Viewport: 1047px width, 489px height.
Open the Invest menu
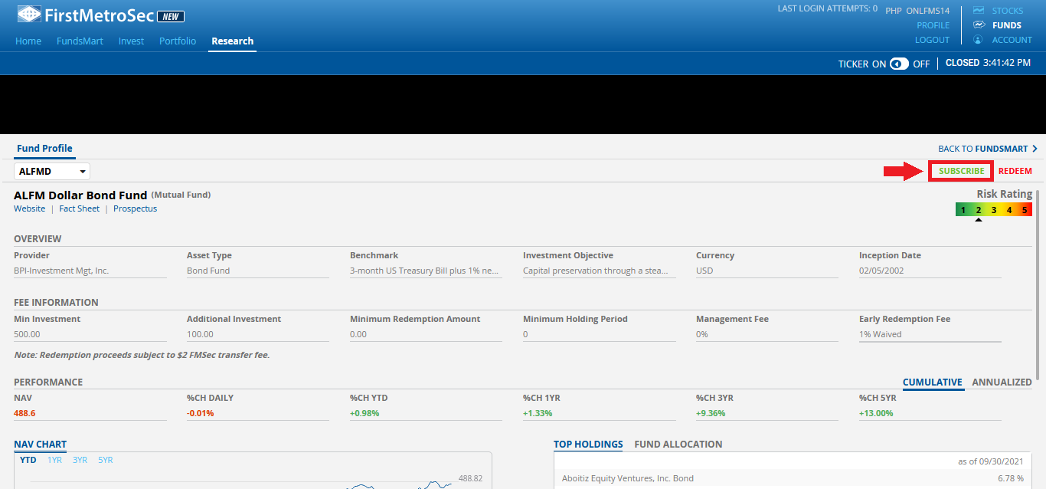(x=131, y=41)
